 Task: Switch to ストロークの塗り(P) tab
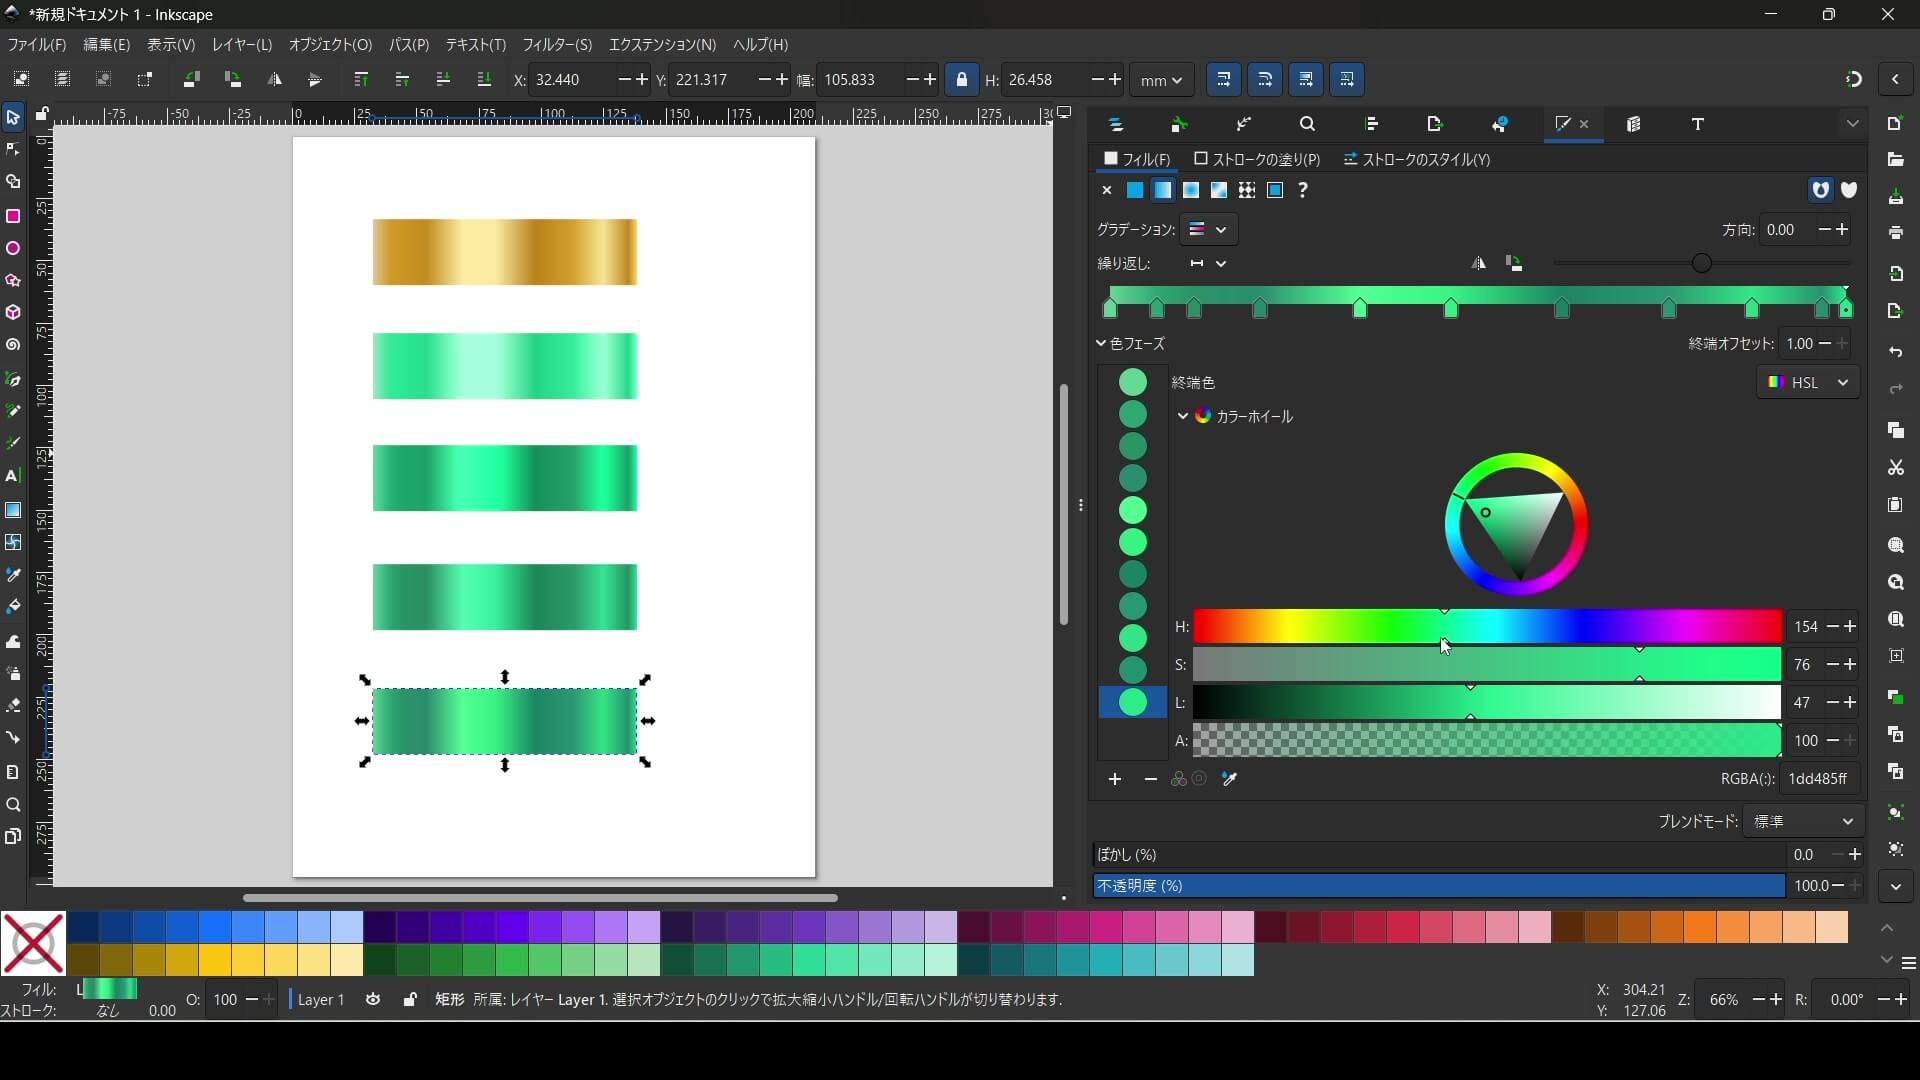click(x=1257, y=159)
